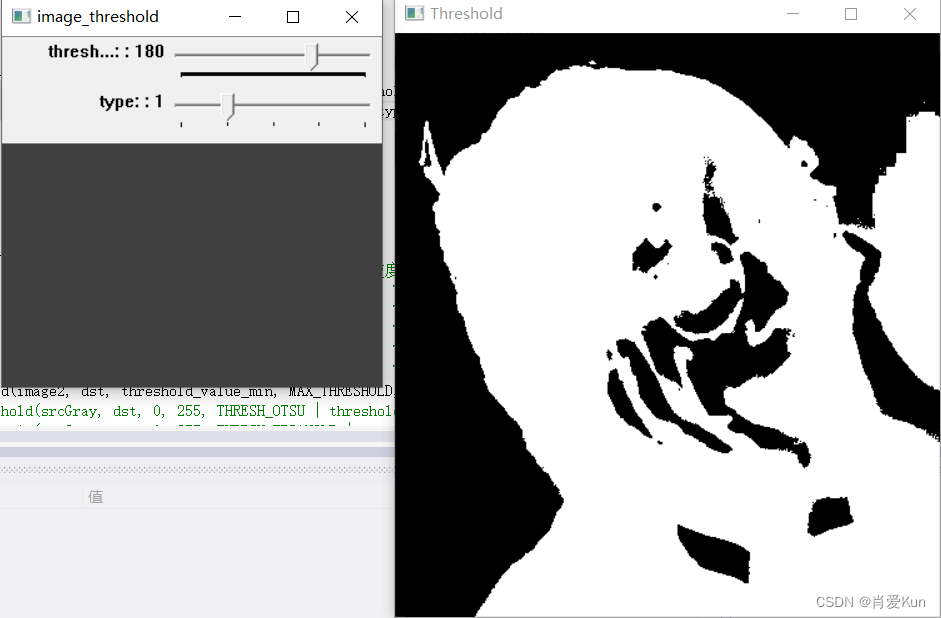The height and width of the screenshot is (618, 941).
Task: Minimize the image_threshold window
Action: pos(235,17)
